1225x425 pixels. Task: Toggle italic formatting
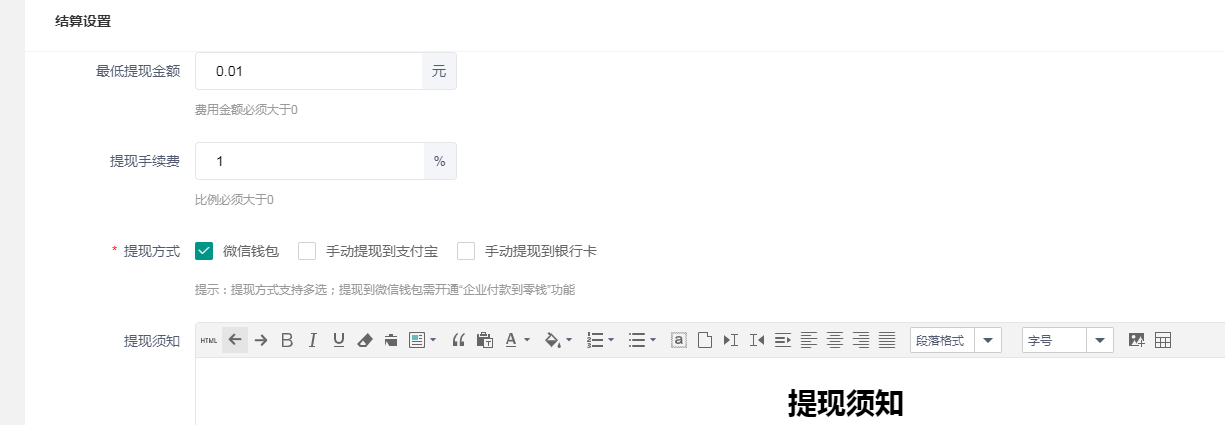pos(312,340)
